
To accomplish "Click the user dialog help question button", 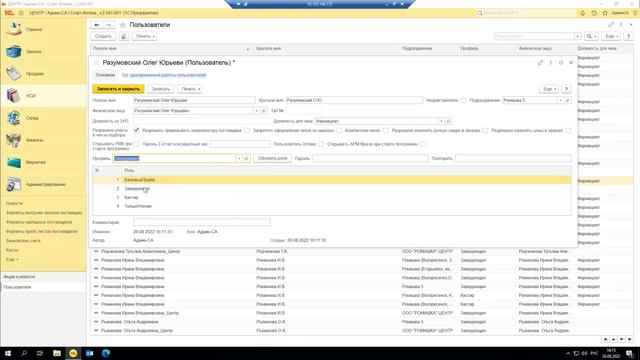I will [x=566, y=89].
